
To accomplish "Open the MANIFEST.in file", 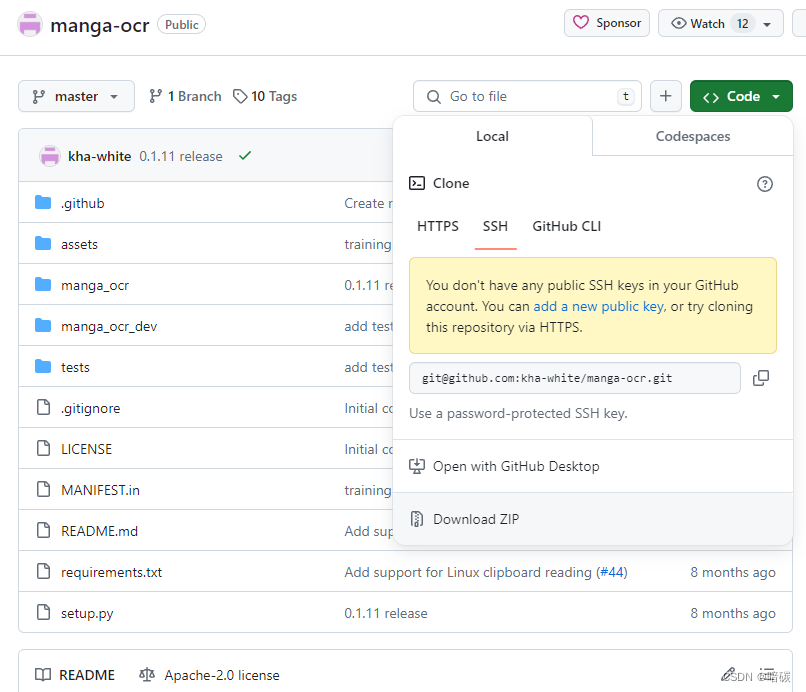I will (100, 490).
